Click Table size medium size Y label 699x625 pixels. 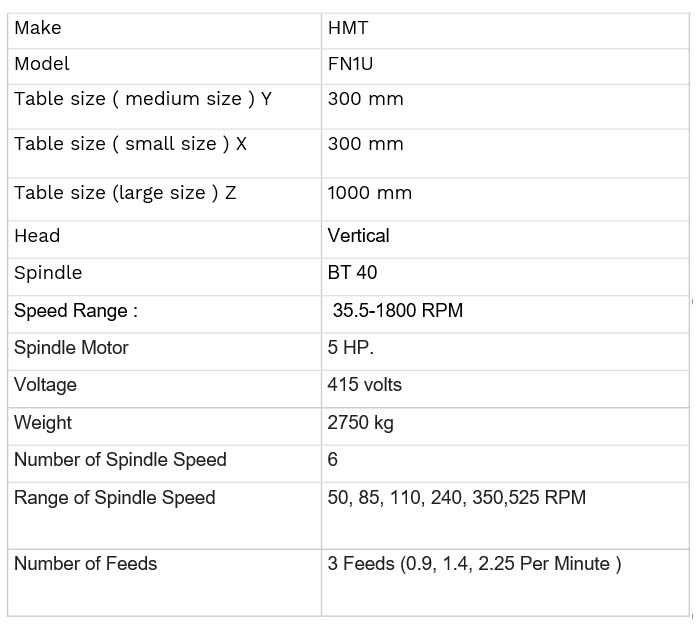[x=143, y=99]
